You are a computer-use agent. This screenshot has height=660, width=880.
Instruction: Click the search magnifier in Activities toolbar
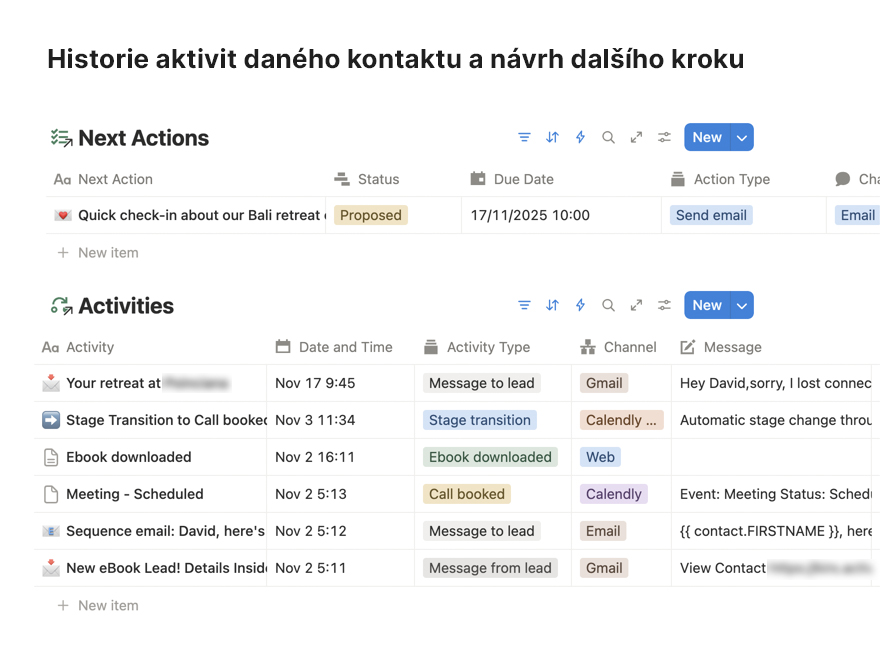[x=608, y=306]
